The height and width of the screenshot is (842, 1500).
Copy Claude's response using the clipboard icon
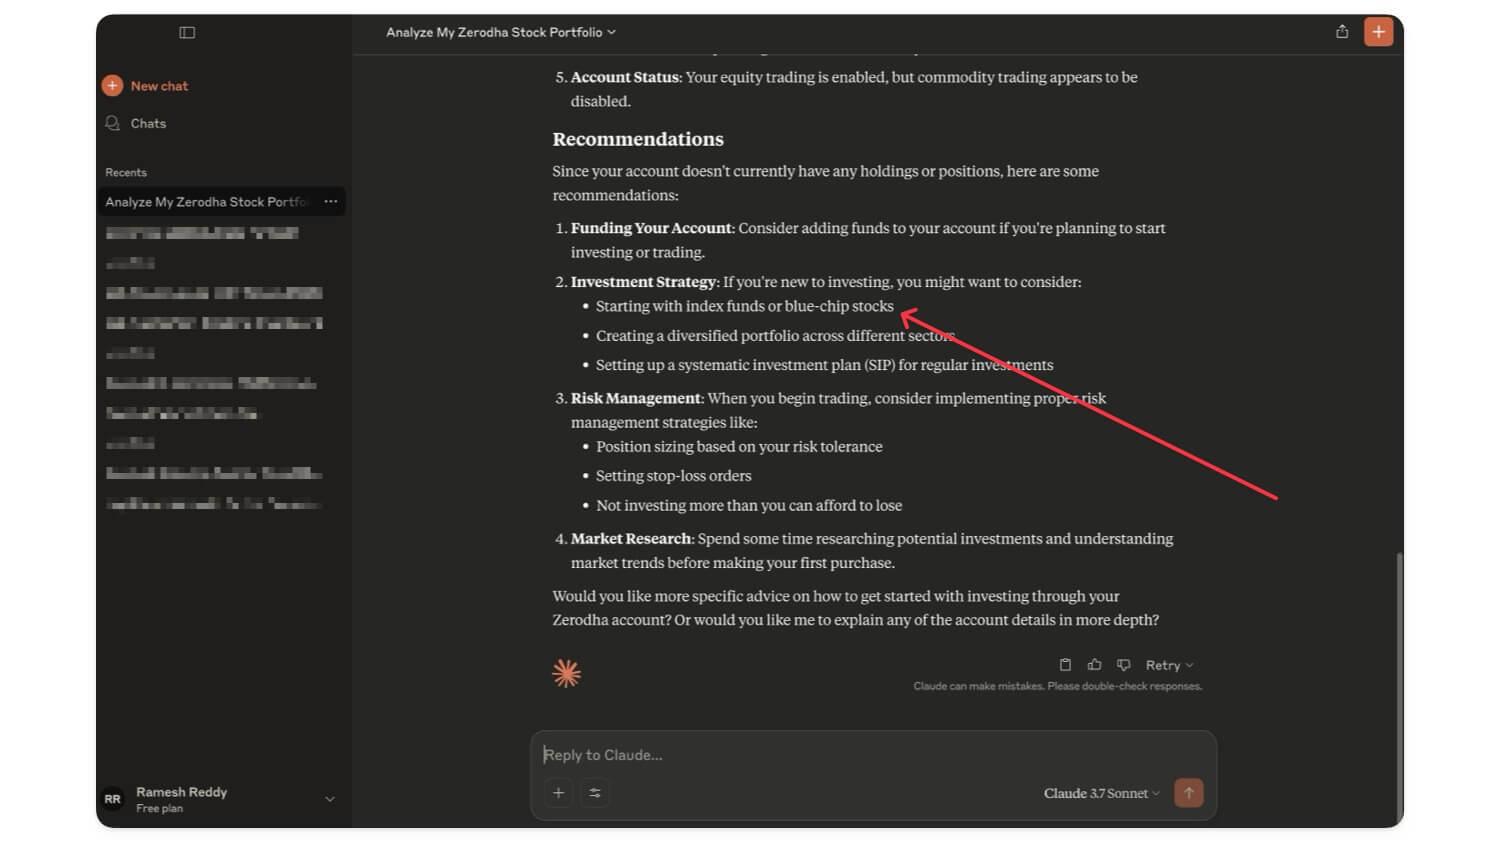coord(1065,664)
